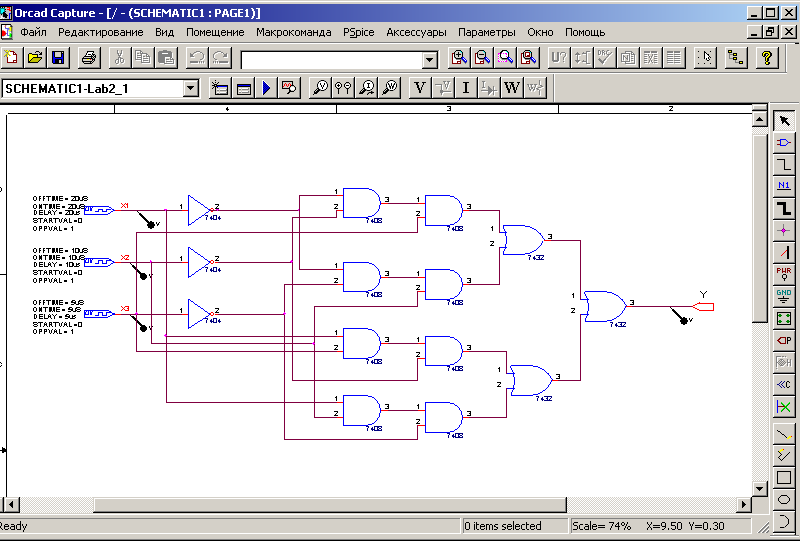Image resolution: width=800 pixels, height=541 pixels.
Task: Toggle snap to grid button
Action: [705, 58]
